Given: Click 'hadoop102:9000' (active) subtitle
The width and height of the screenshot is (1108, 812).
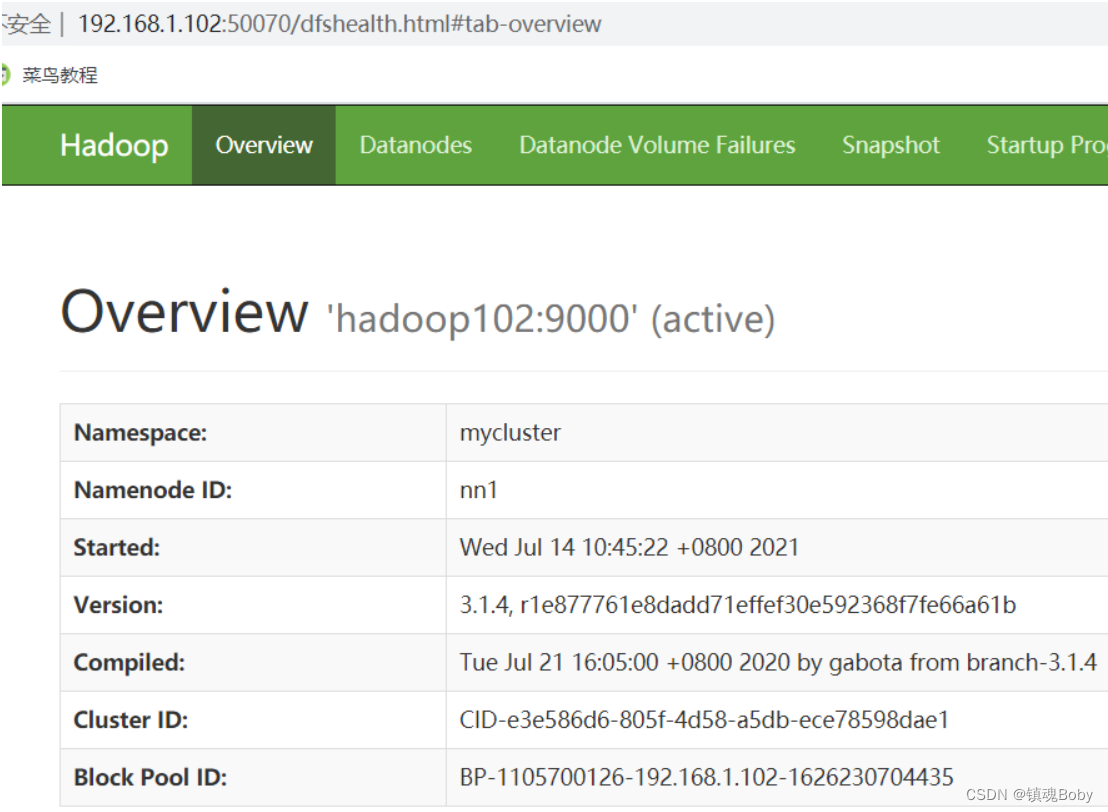Looking at the screenshot, I should coord(550,319).
